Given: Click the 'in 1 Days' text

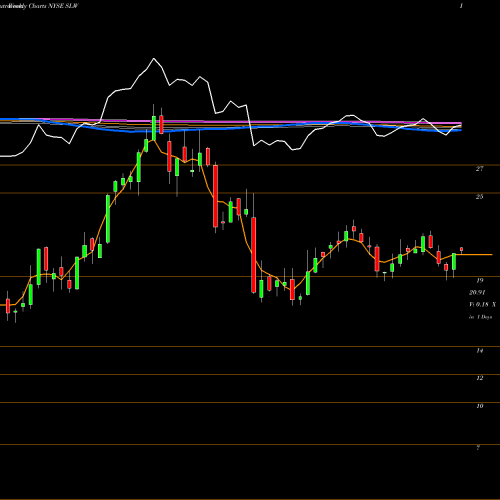Looking at the screenshot, I should pyautogui.click(x=480, y=317).
